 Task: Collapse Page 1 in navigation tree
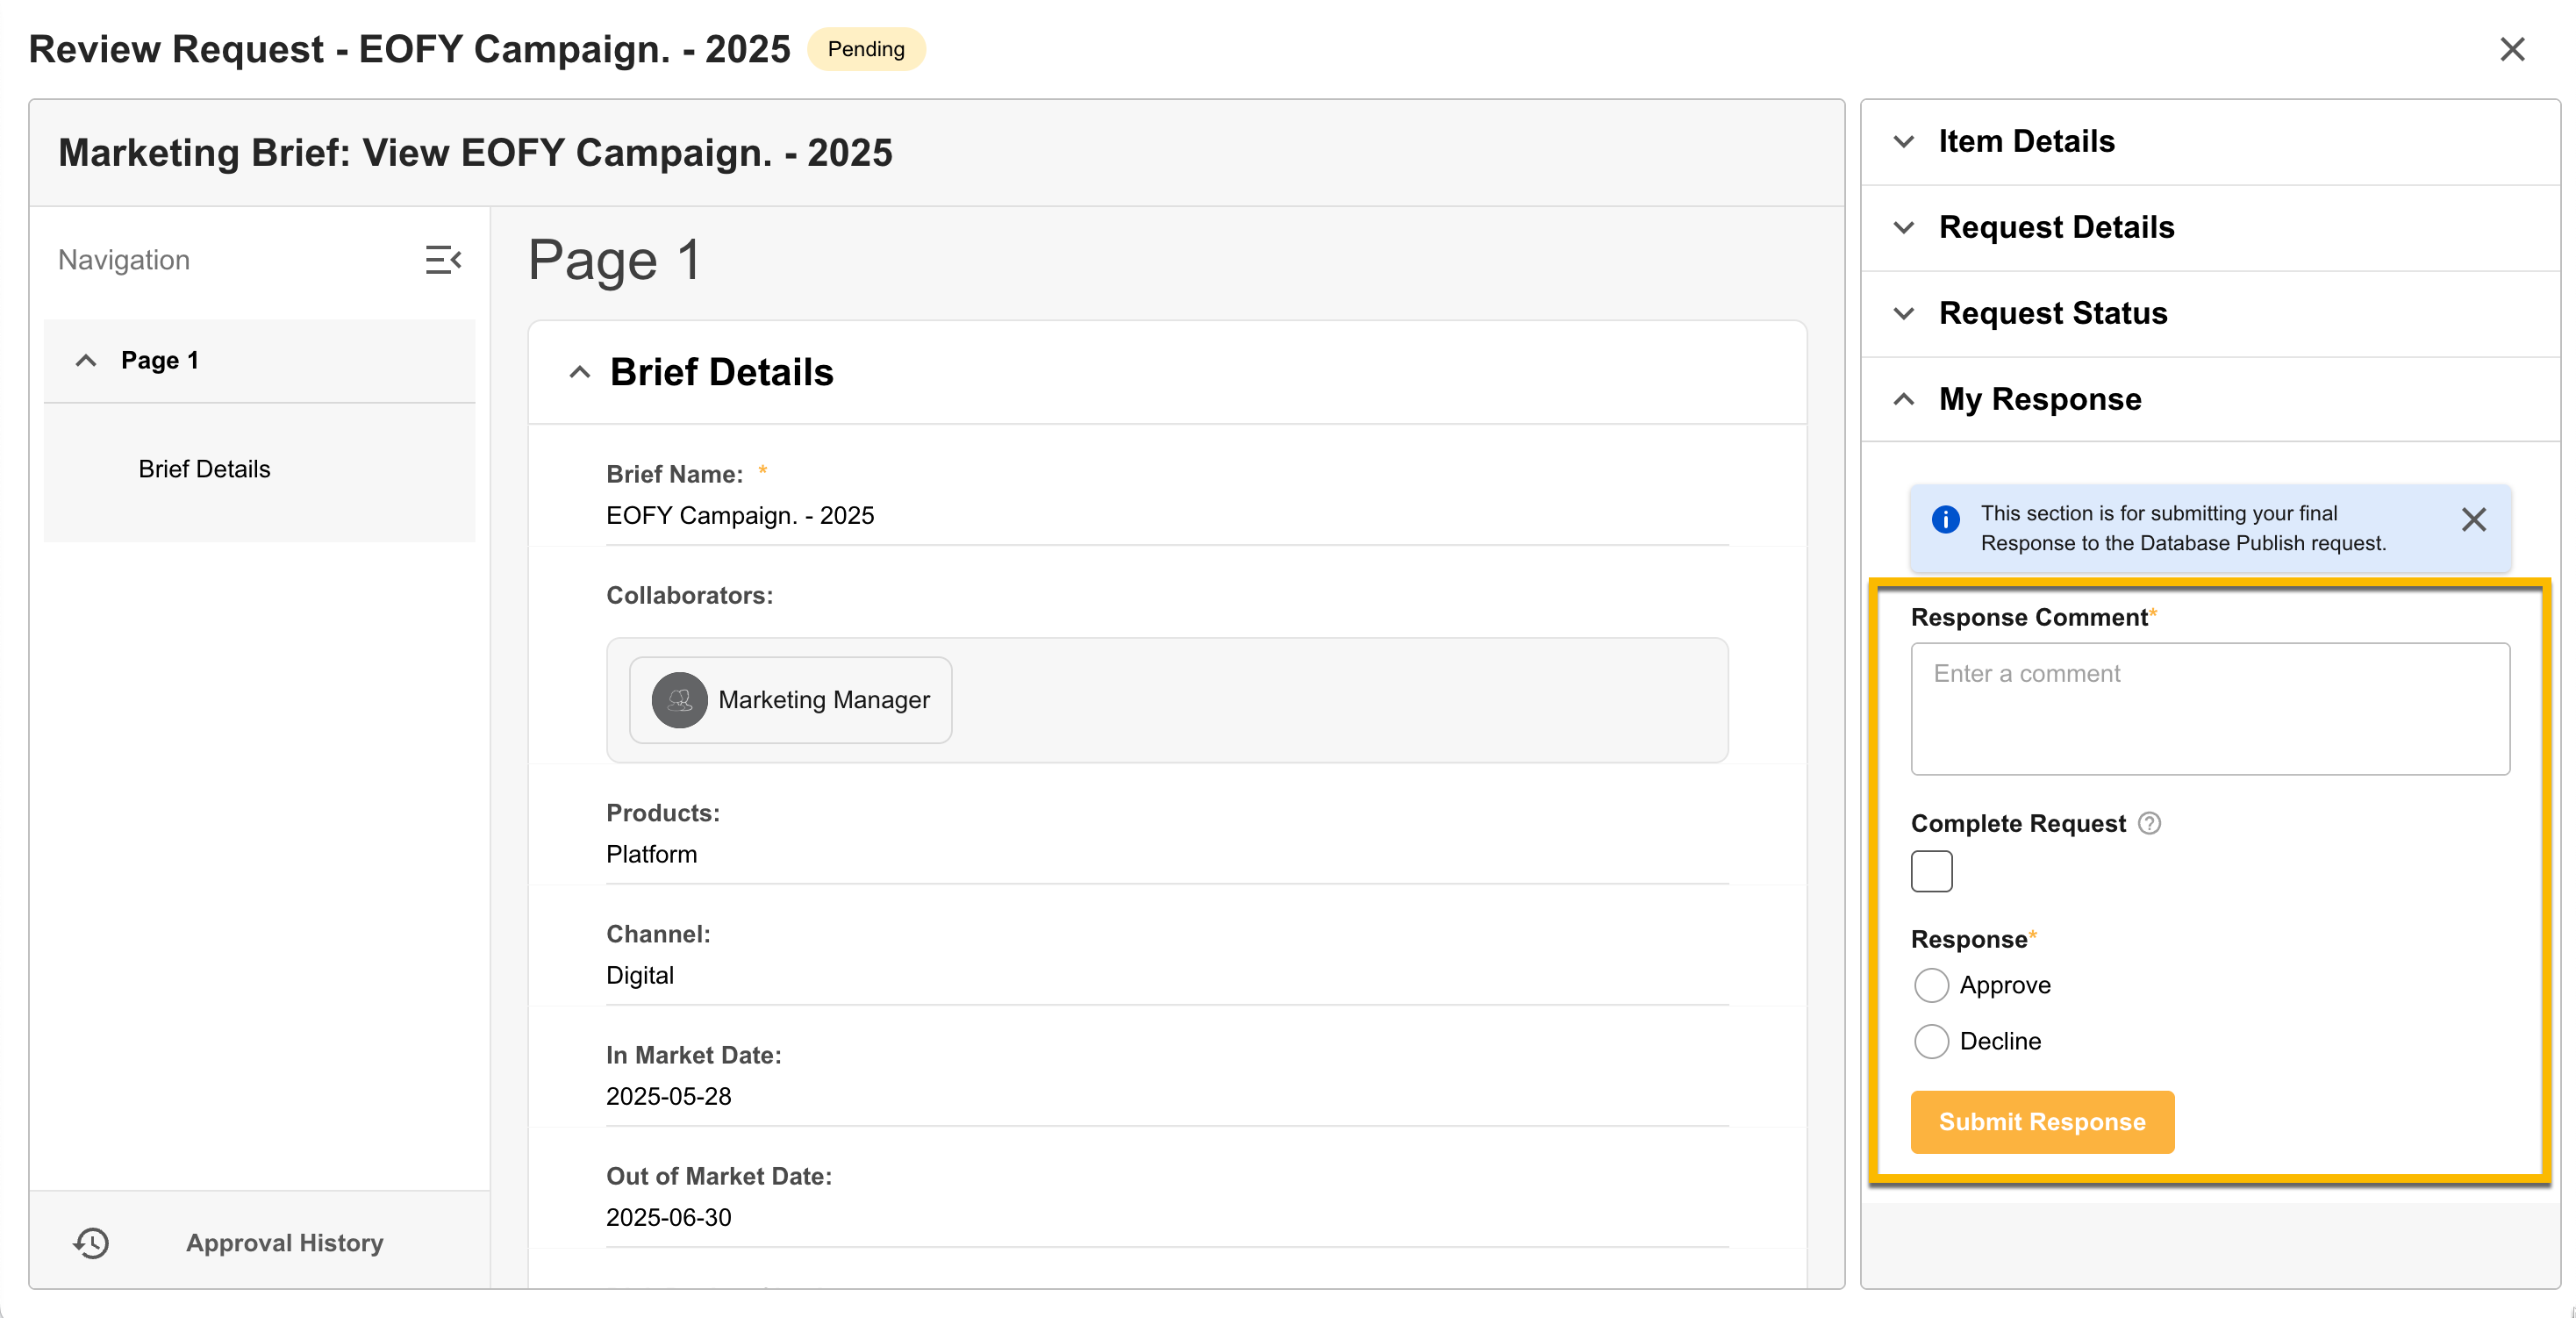tap(86, 360)
